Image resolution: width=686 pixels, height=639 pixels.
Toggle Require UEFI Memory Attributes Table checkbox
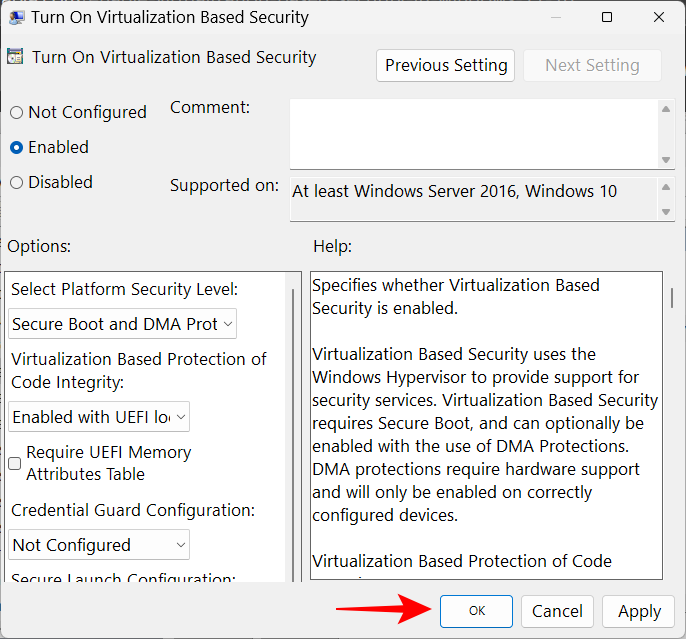click(15, 463)
